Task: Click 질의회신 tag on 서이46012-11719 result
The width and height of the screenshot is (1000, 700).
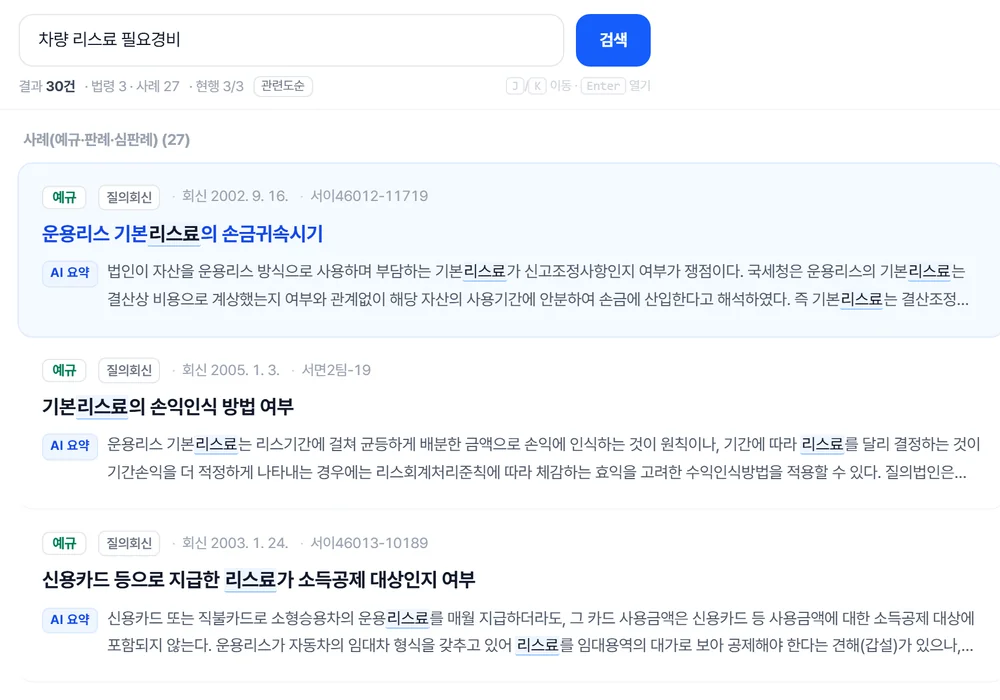Action: point(129,197)
